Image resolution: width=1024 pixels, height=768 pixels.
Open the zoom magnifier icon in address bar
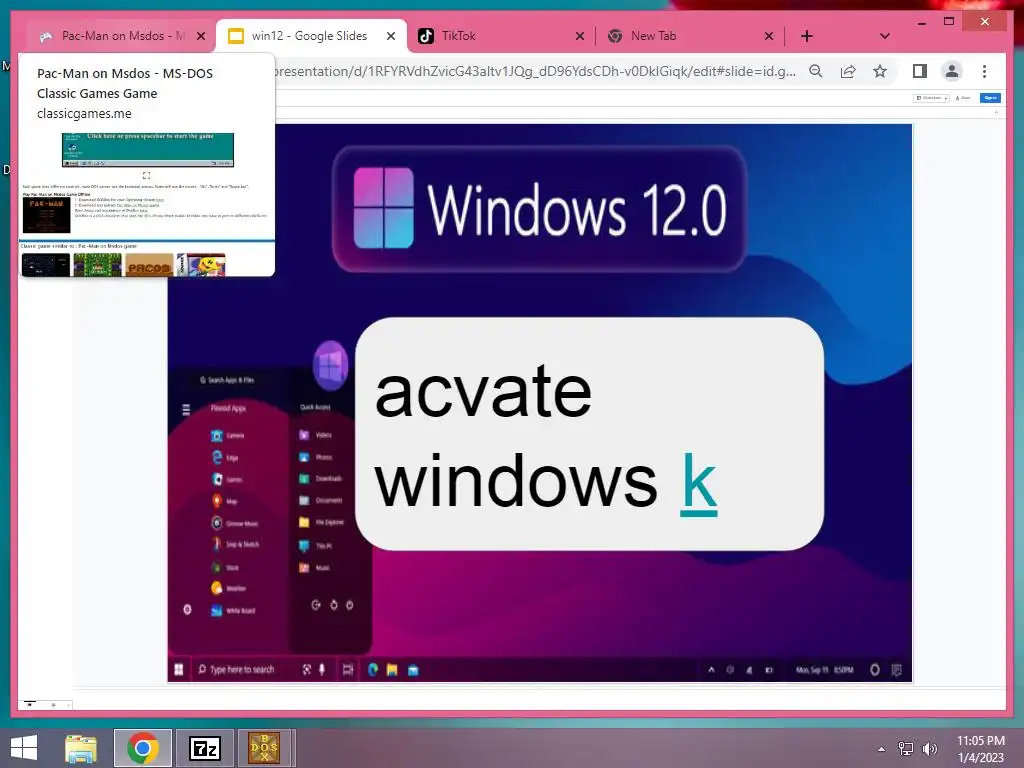pyautogui.click(x=816, y=71)
